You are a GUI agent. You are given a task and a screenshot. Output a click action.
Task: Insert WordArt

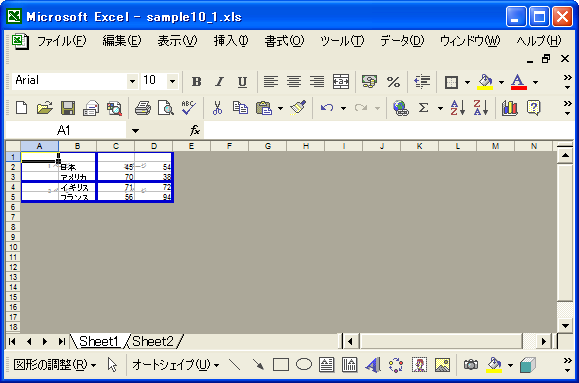373,365
